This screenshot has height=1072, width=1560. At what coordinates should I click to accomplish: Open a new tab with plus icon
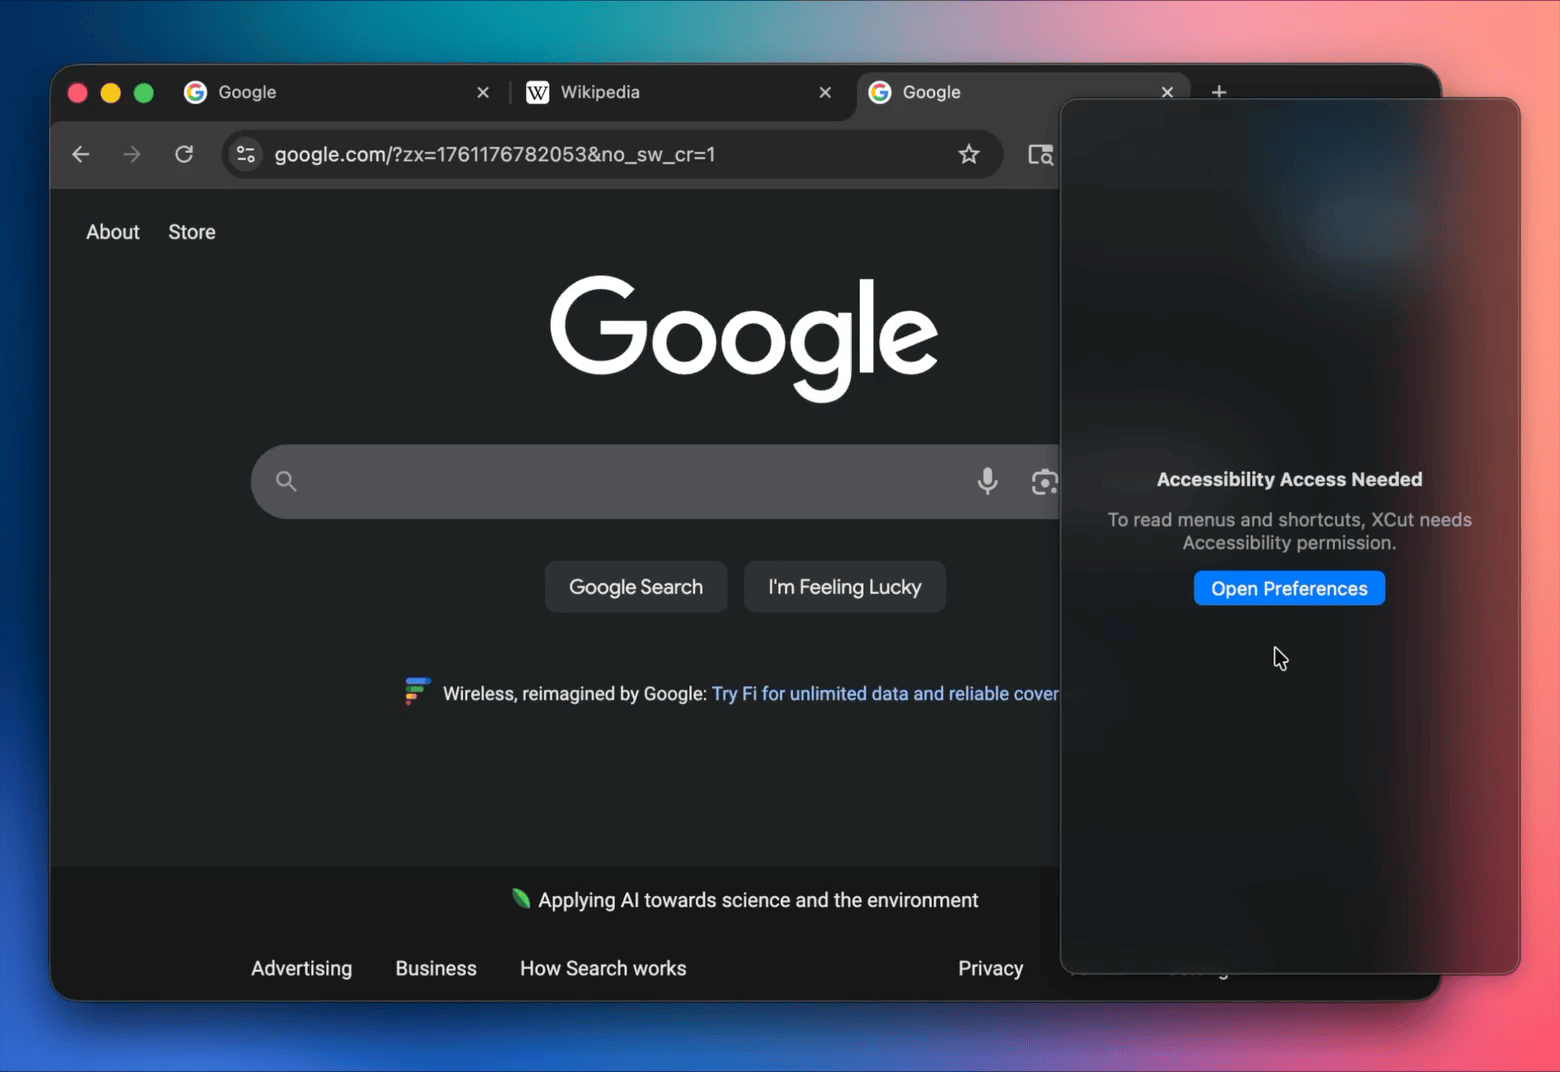click(1218, 92)
